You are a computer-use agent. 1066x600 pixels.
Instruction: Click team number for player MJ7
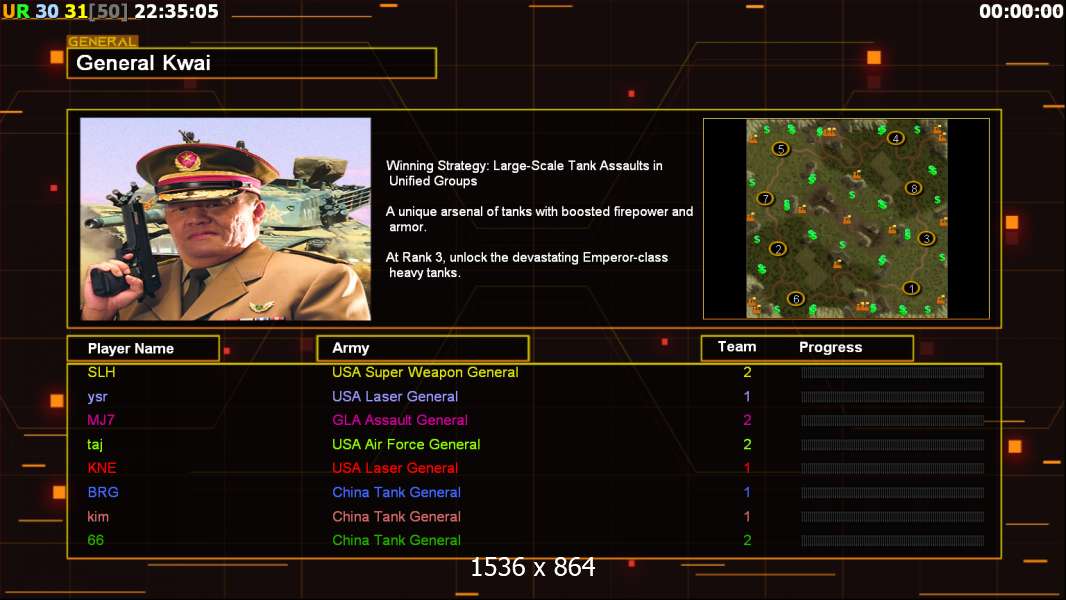pyautogui.click(x=747, y=420)
